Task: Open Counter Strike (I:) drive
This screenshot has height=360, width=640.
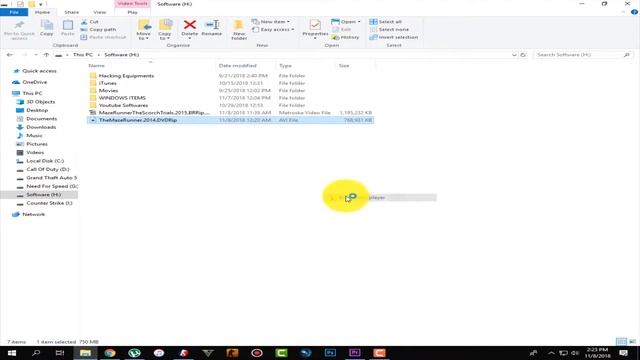Action: pos(49,203)
